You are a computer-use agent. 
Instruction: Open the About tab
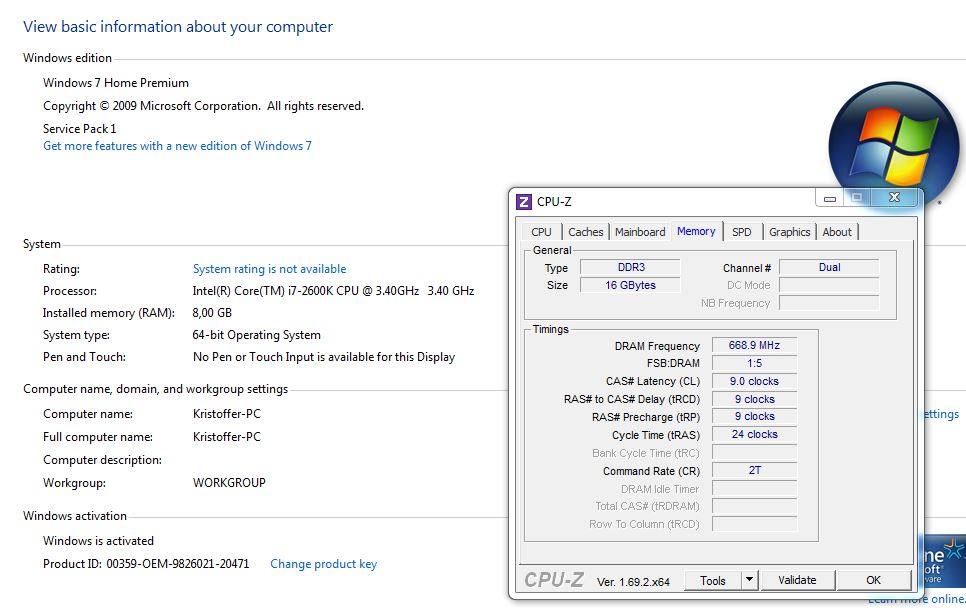tap(837, 232)
